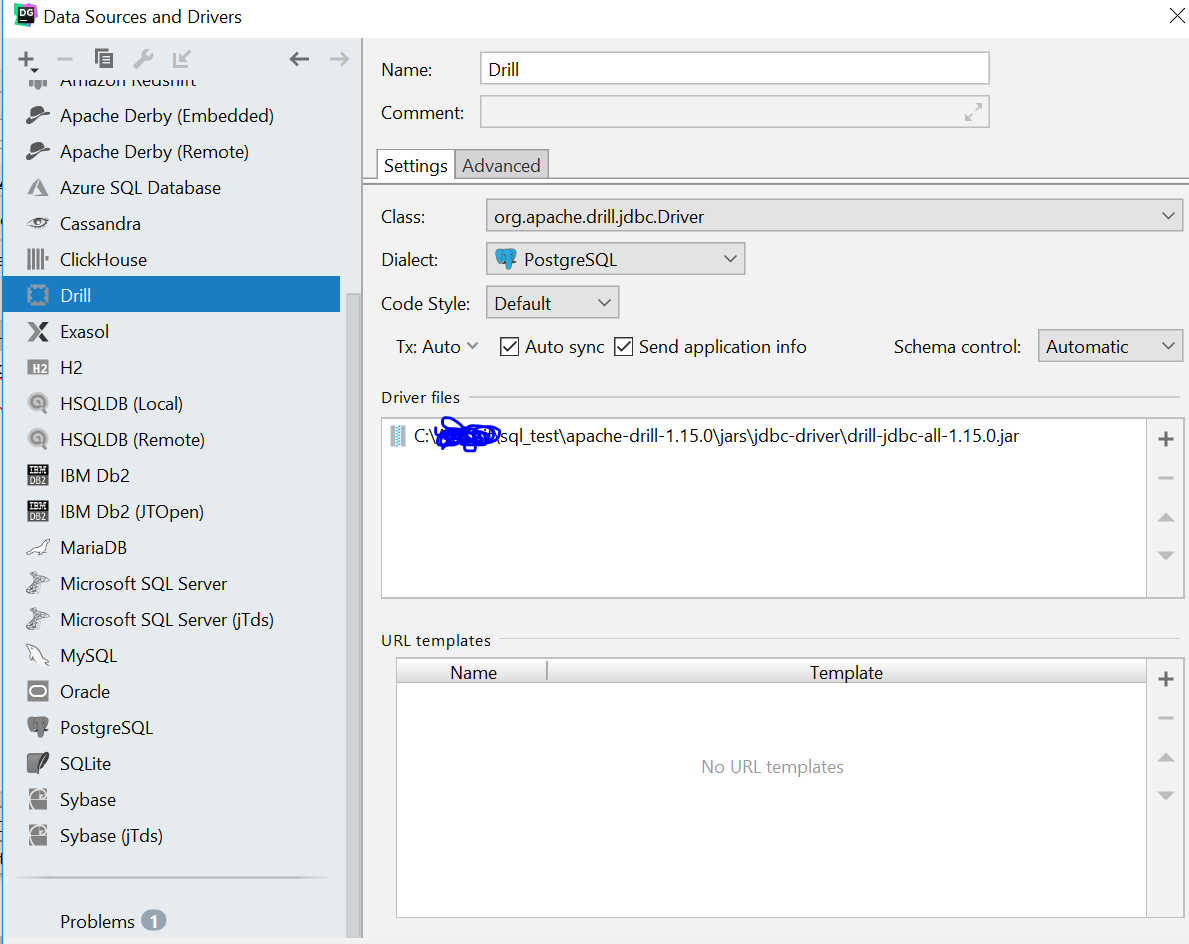
Task: Click the H2 driver icon
Action: [38, 368]
